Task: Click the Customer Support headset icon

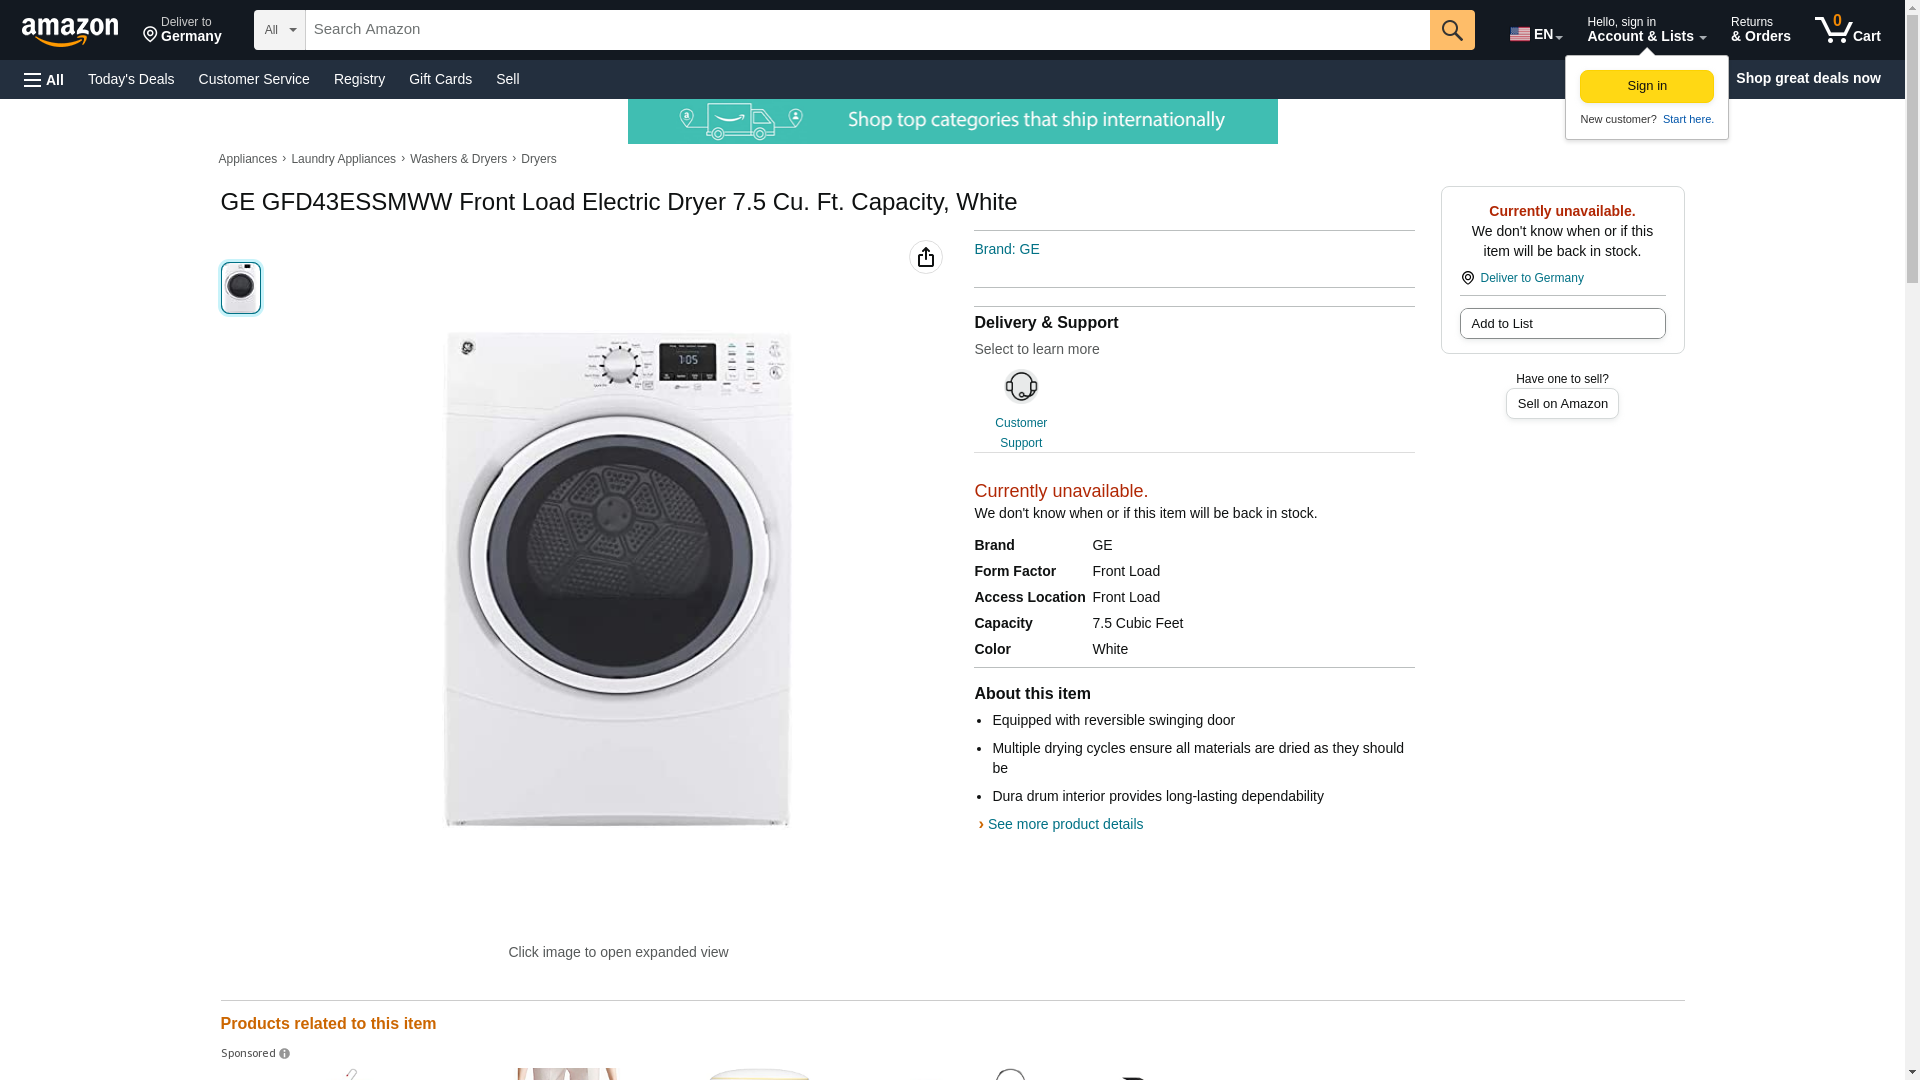Action: point(1021,387)
